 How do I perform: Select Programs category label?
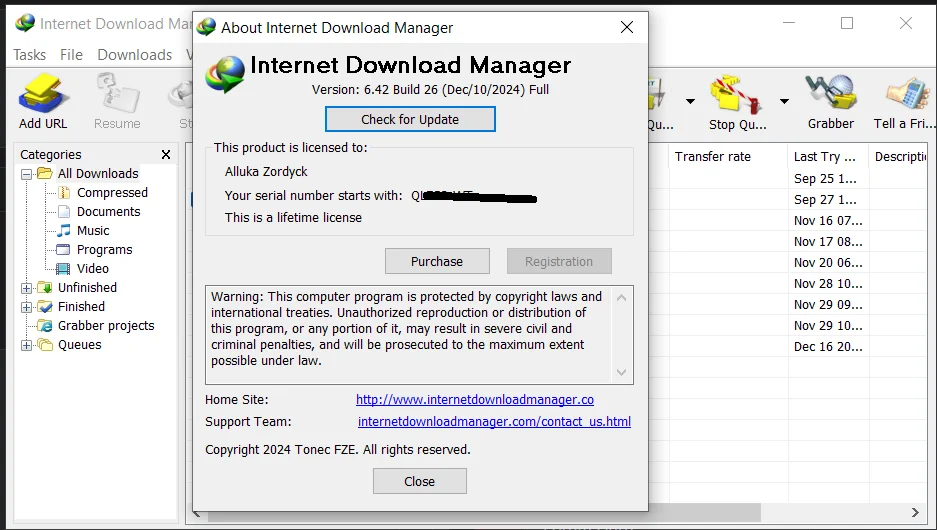pos(105,250)
